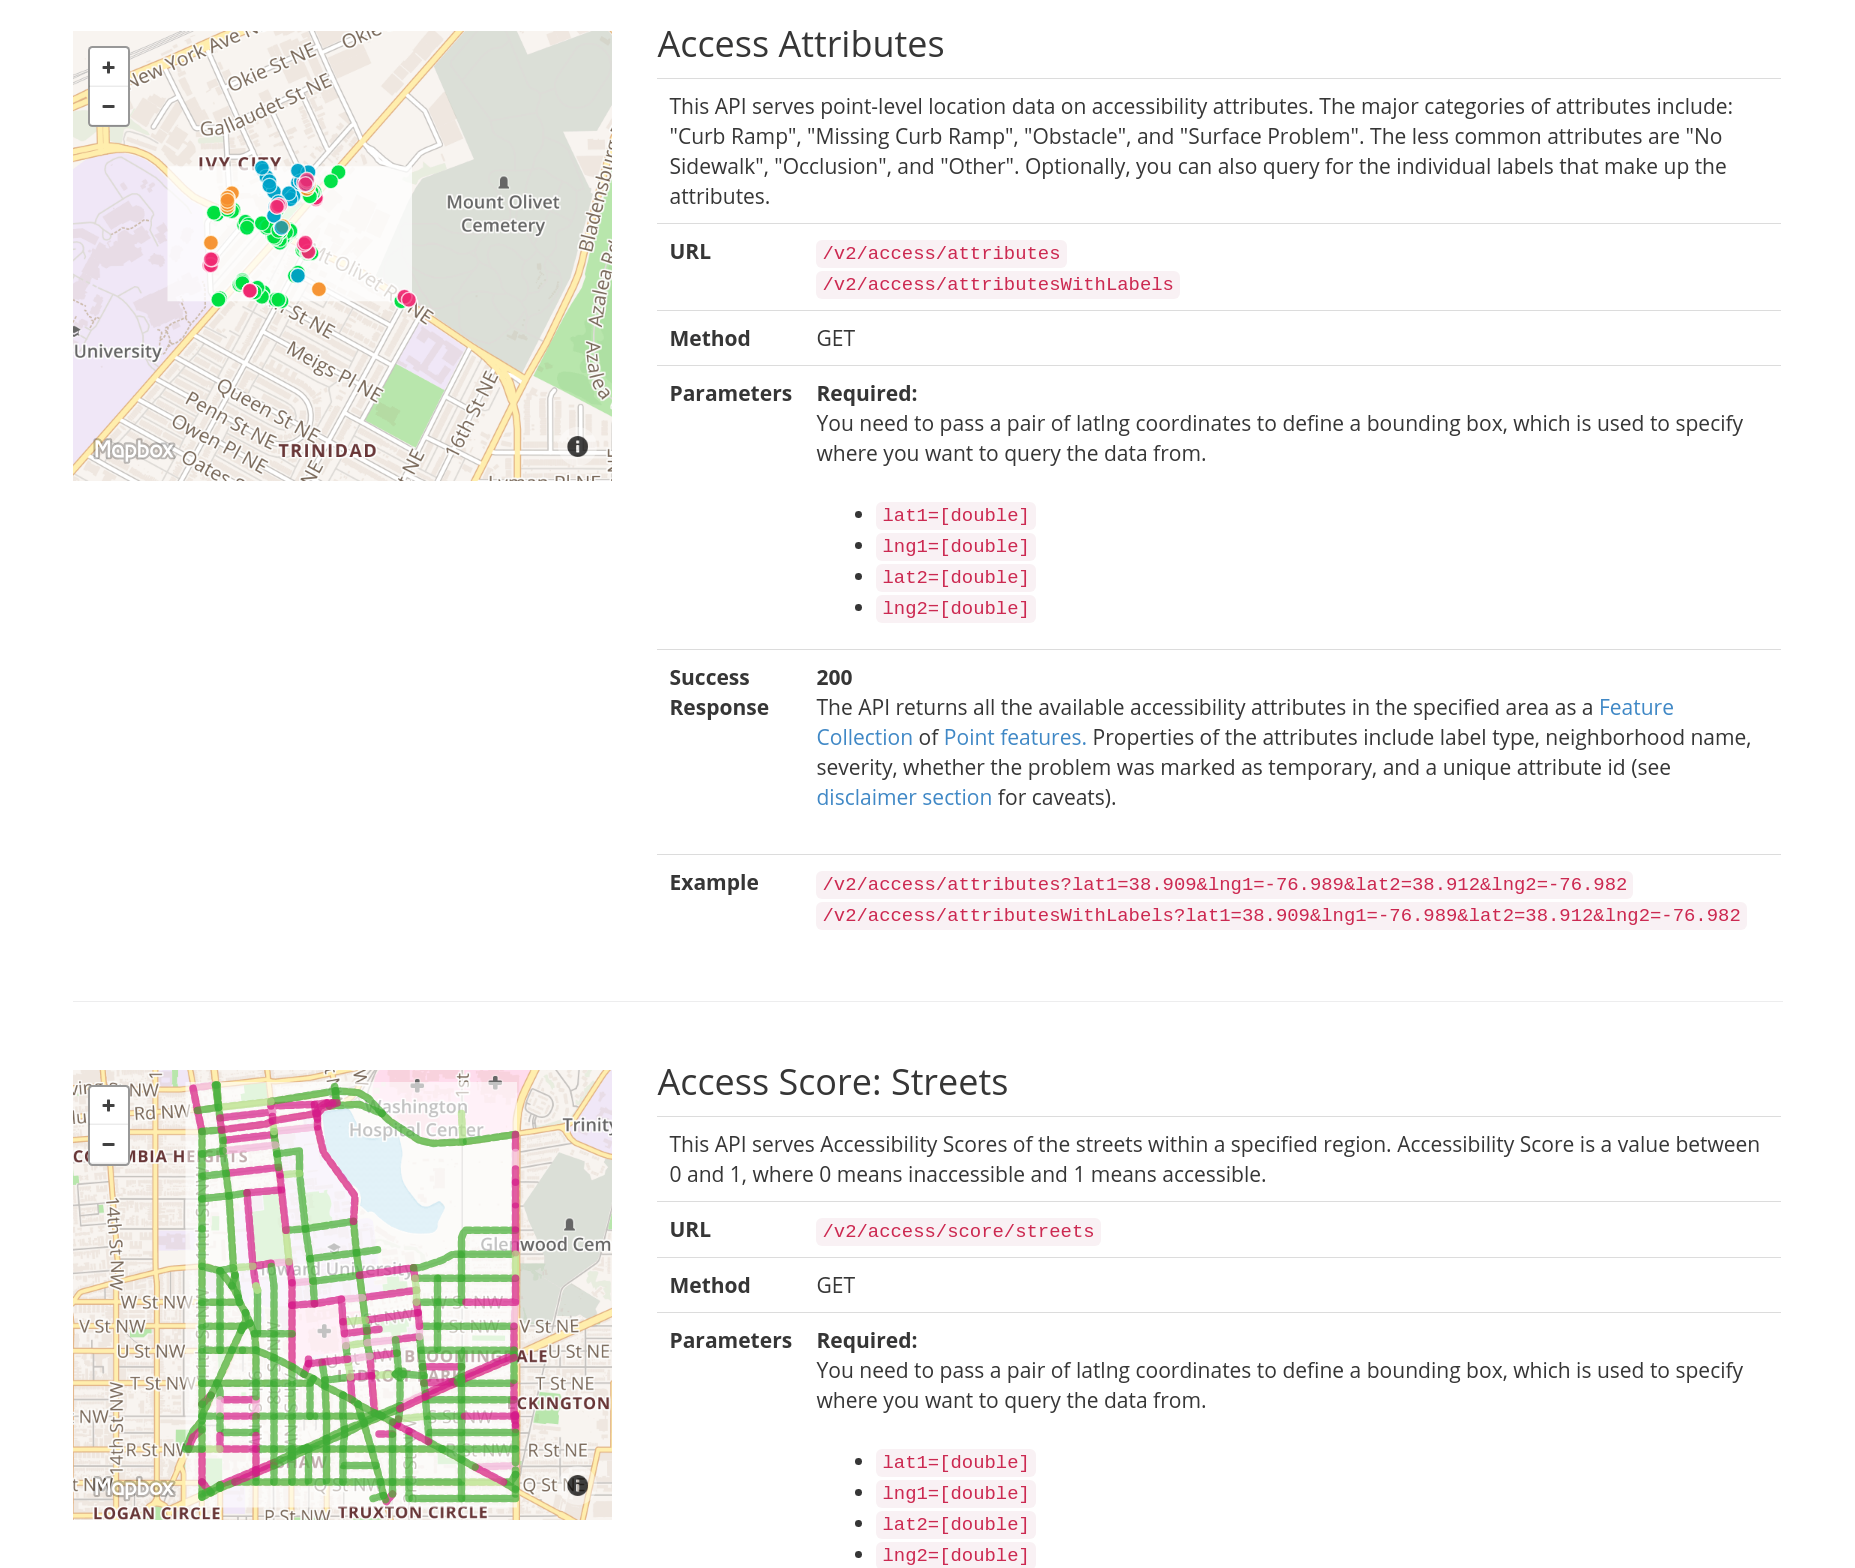The image size is (1855, 1568).
Task: Click the Mount Olivet Cemetery map label
Action: [503, 214]
